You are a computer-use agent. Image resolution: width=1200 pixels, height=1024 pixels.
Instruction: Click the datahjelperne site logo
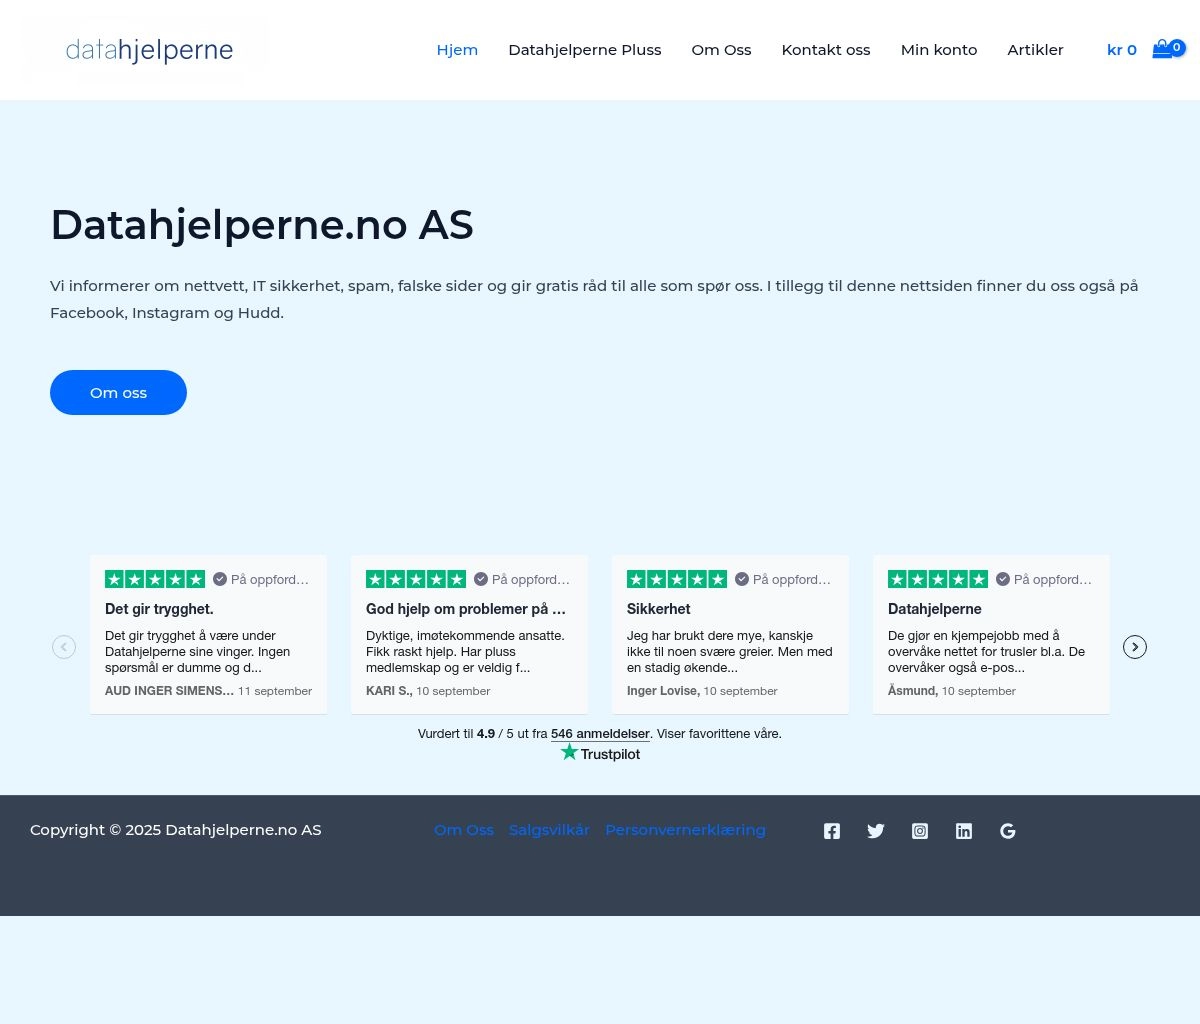coord(149,50)
